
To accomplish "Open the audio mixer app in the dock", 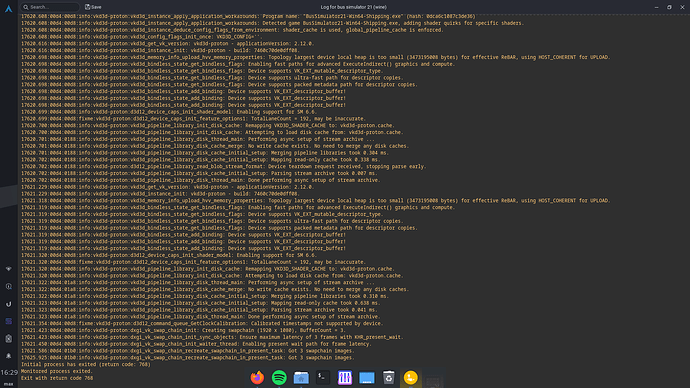I will tap(345, 377).
